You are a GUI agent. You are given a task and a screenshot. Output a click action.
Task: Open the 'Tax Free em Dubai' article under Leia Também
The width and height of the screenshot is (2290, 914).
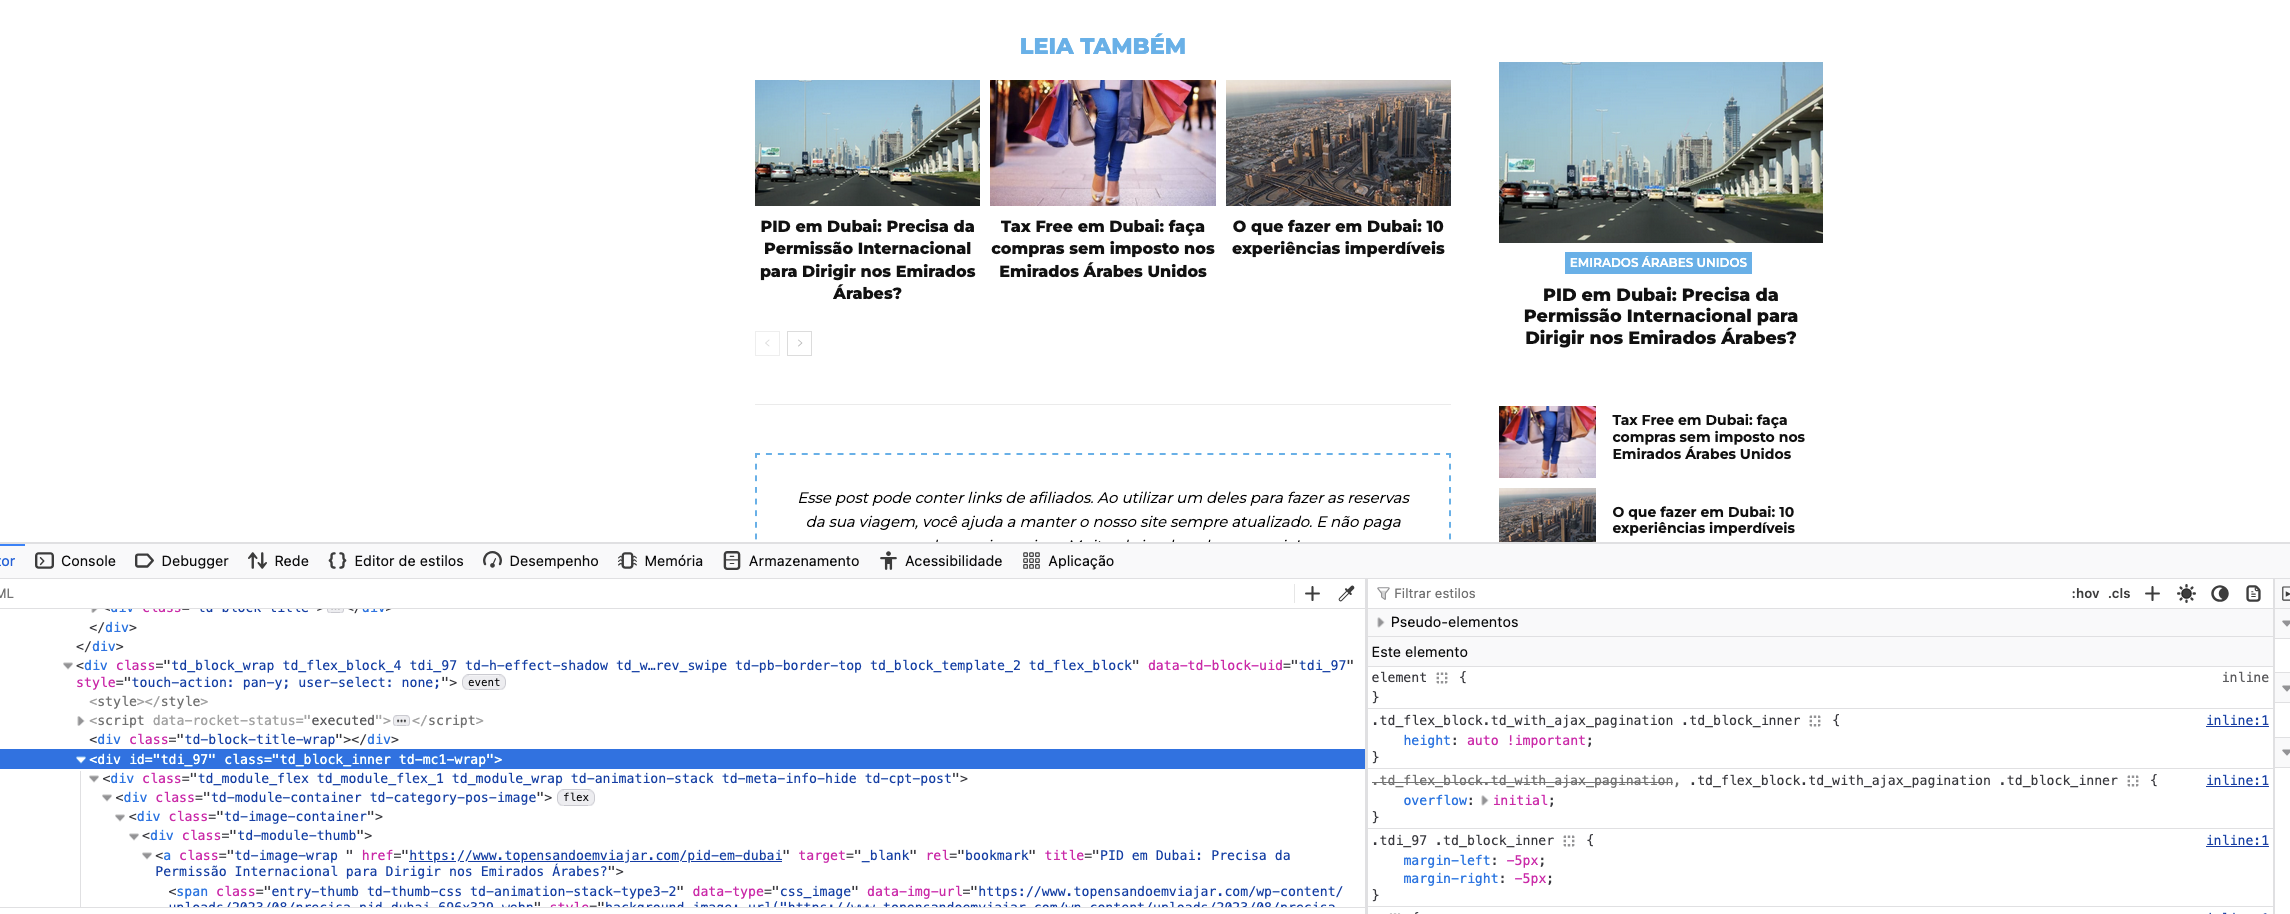1103,249
